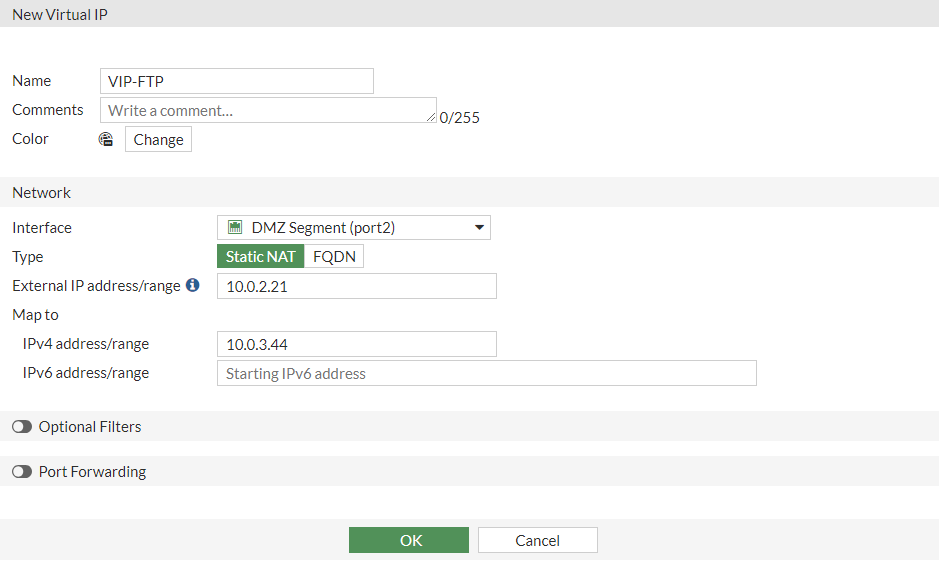The width and height of the screenshot is (939, 564).
Task: Dismiss the form with Cancel
Action: tap(537, 540)
